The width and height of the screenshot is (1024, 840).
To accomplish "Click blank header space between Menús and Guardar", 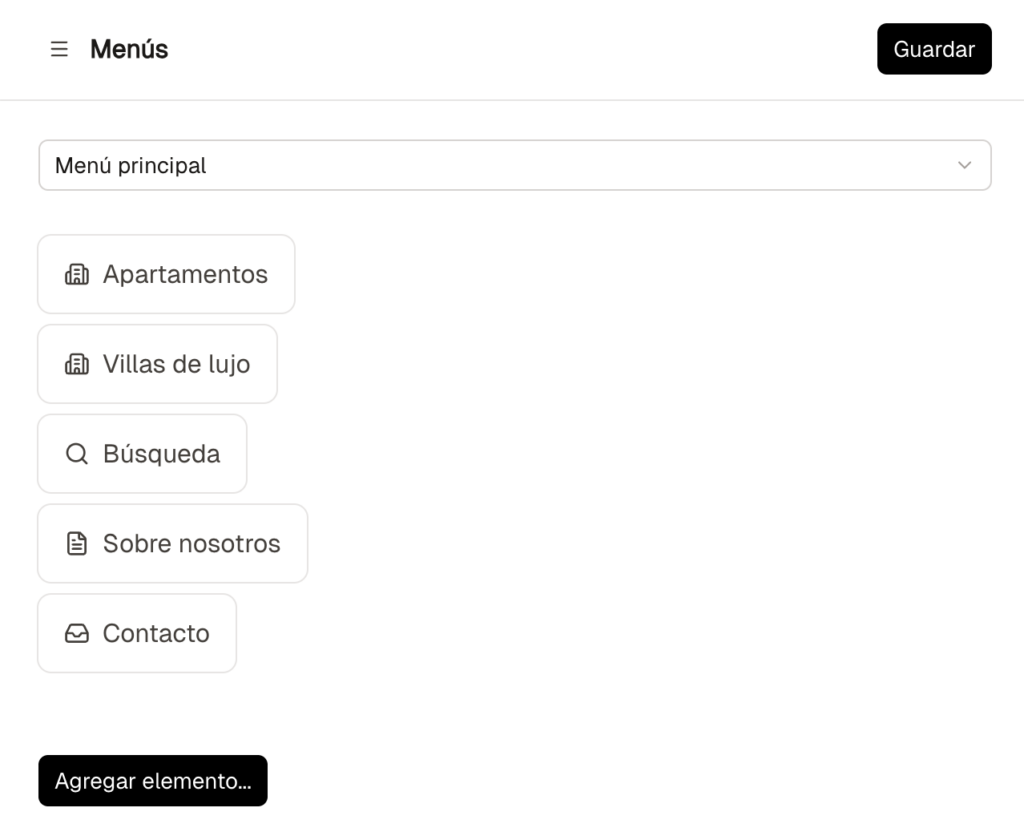I will coord(520,49).
